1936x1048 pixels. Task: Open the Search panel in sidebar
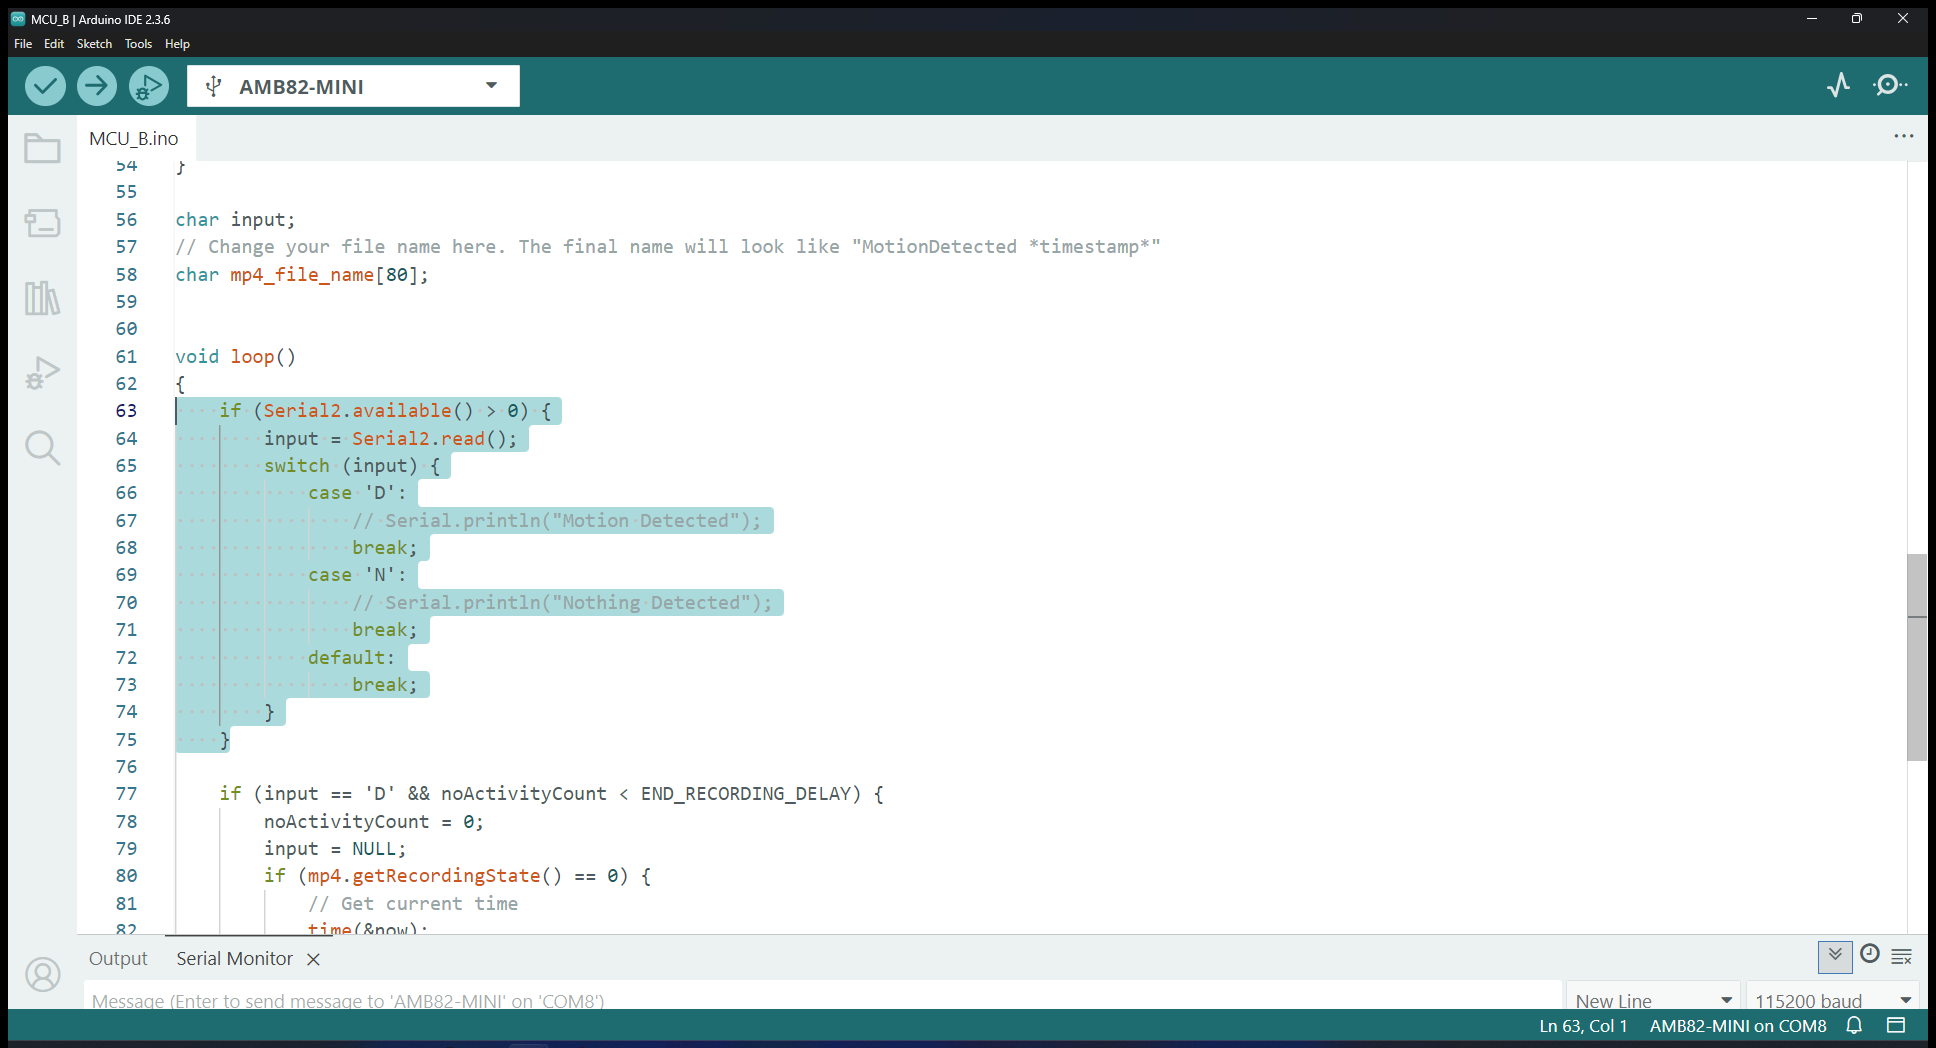coord(42,447)
